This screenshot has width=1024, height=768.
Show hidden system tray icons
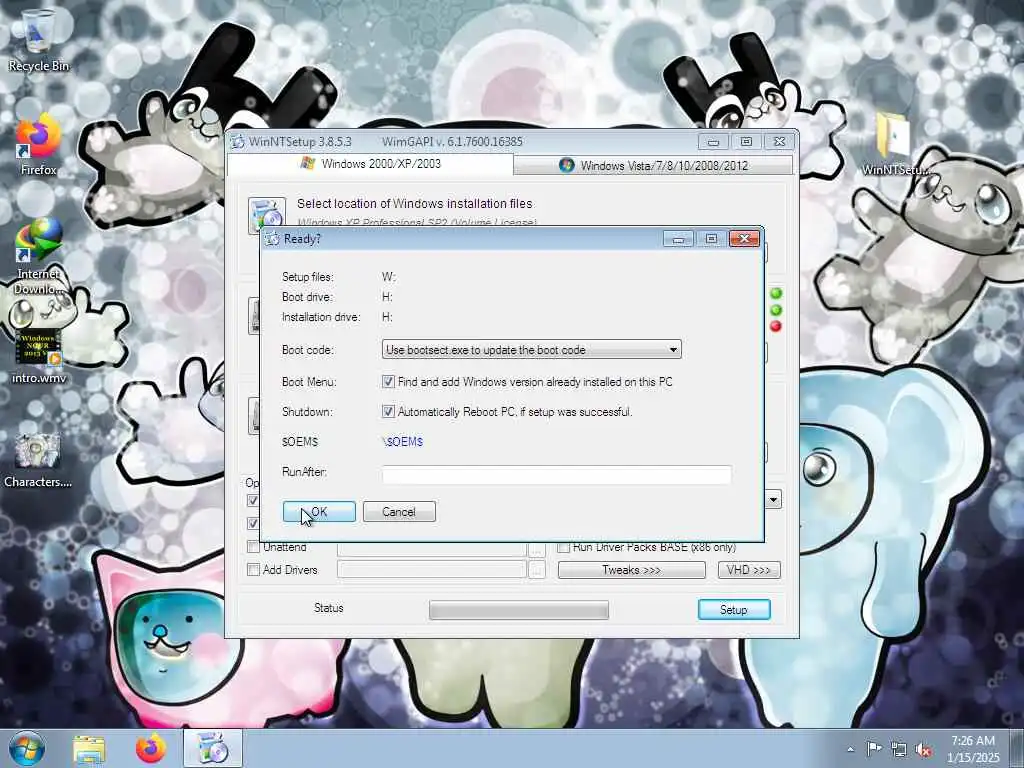click(x=850, y=750)
